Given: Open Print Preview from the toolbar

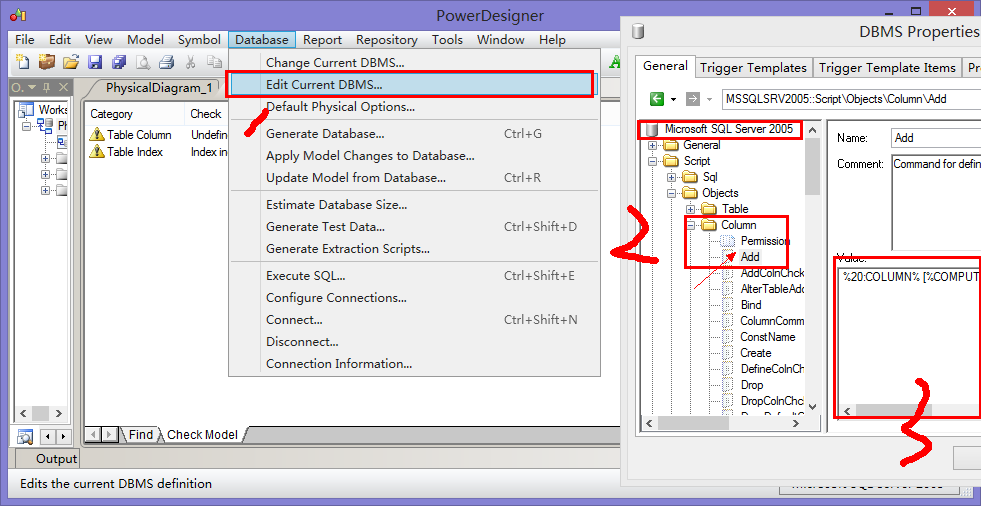Looking at the screenshot, I should pyautogui.click(x=143, y=62).
